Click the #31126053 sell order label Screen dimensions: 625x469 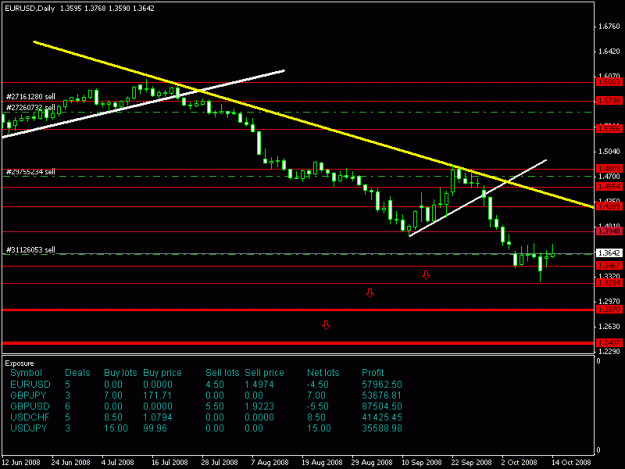click(x=31, y=250)
